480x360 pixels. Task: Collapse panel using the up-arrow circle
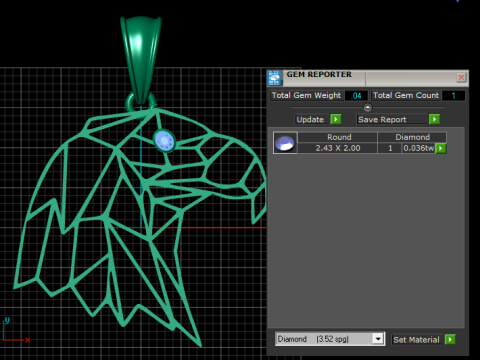(367, 107)
